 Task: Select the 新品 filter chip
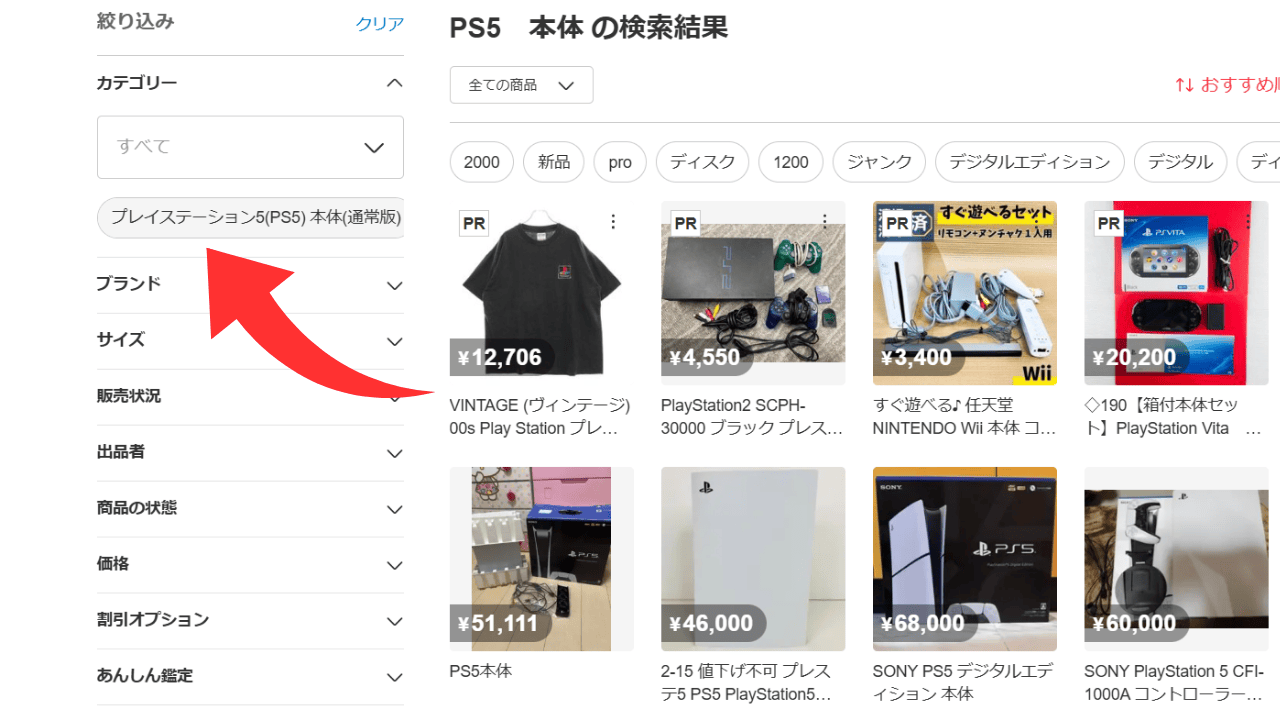tap(553, 162)
